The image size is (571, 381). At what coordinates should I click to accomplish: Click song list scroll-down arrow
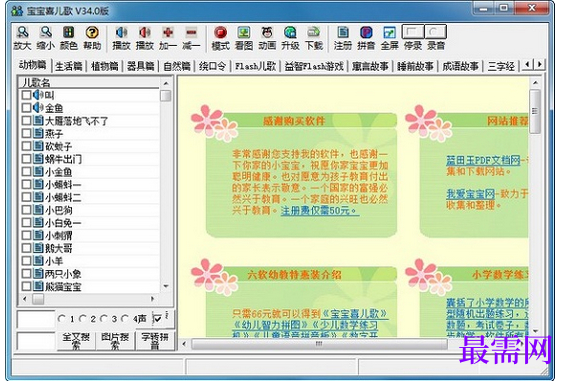click(x=166, y=287)
